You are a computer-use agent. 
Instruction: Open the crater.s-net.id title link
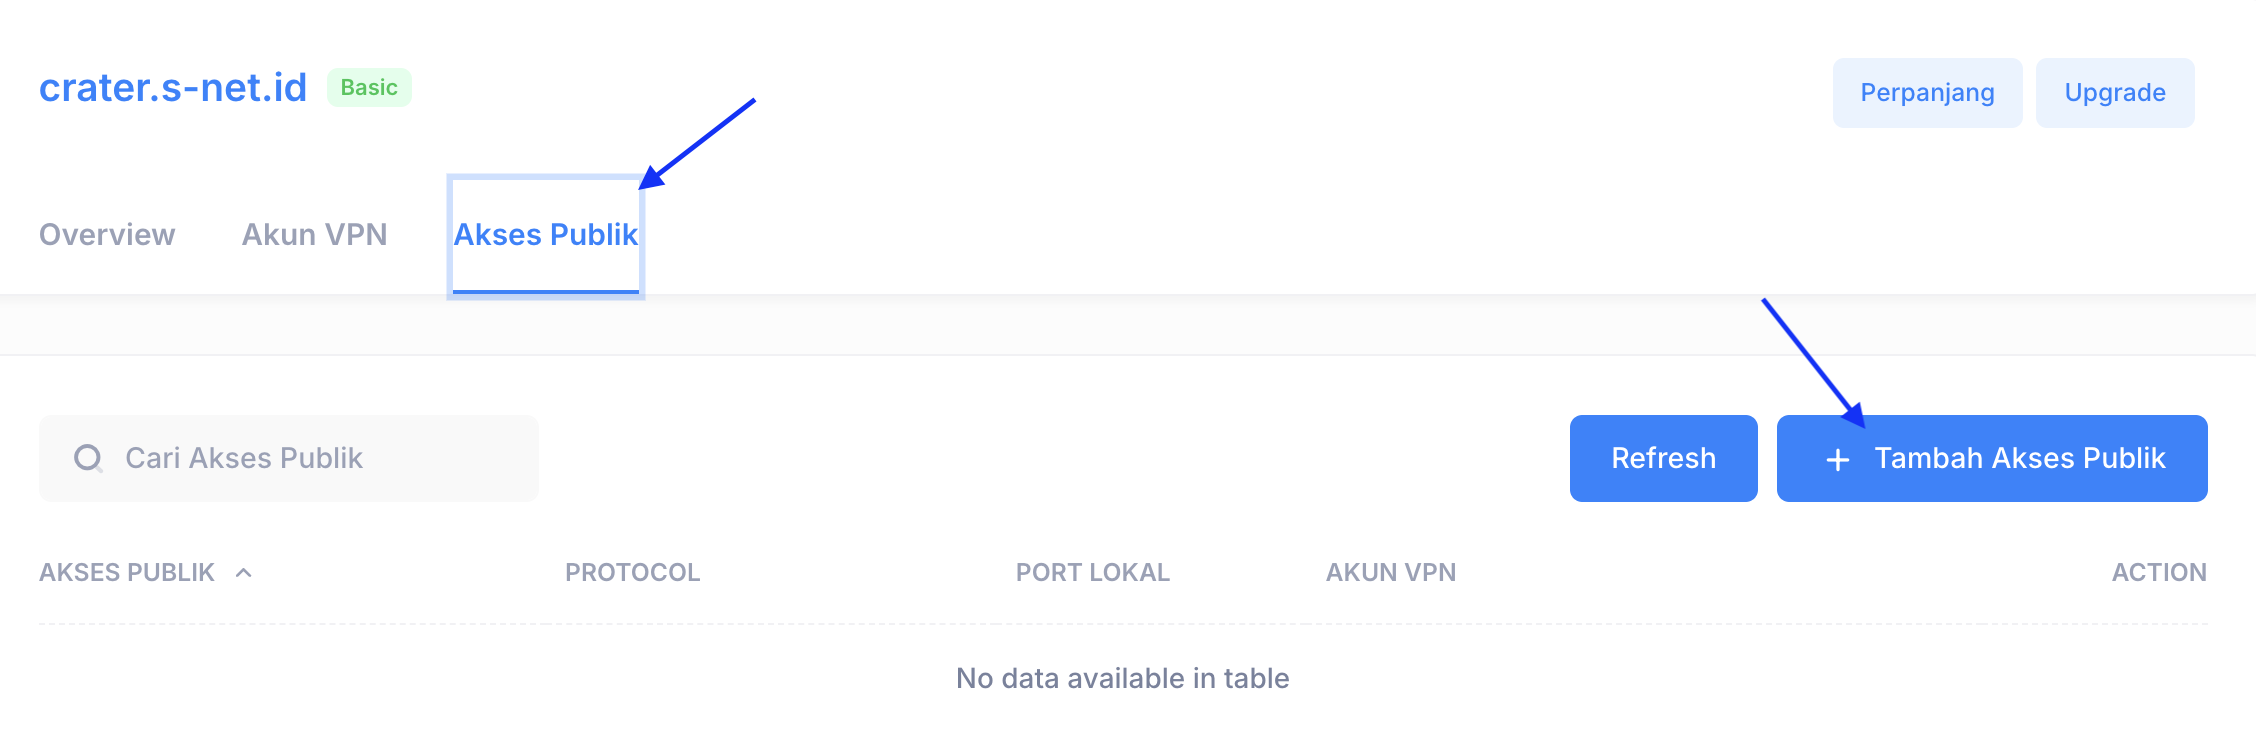173,87
